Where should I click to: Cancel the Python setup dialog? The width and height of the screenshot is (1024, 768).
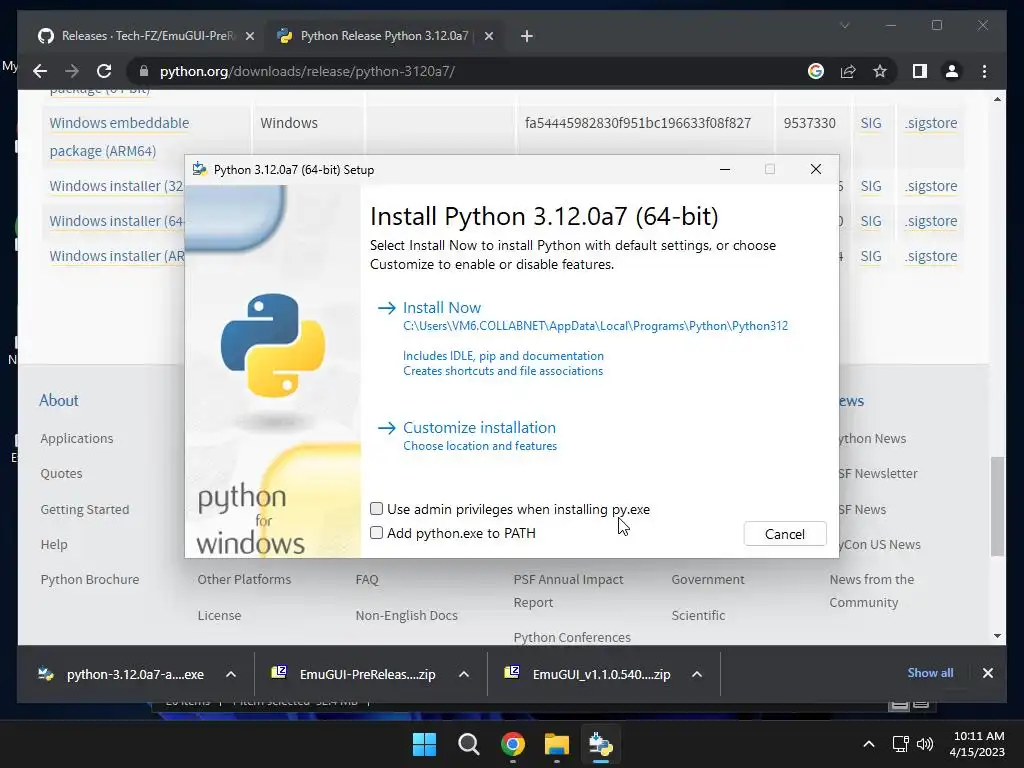785,534
